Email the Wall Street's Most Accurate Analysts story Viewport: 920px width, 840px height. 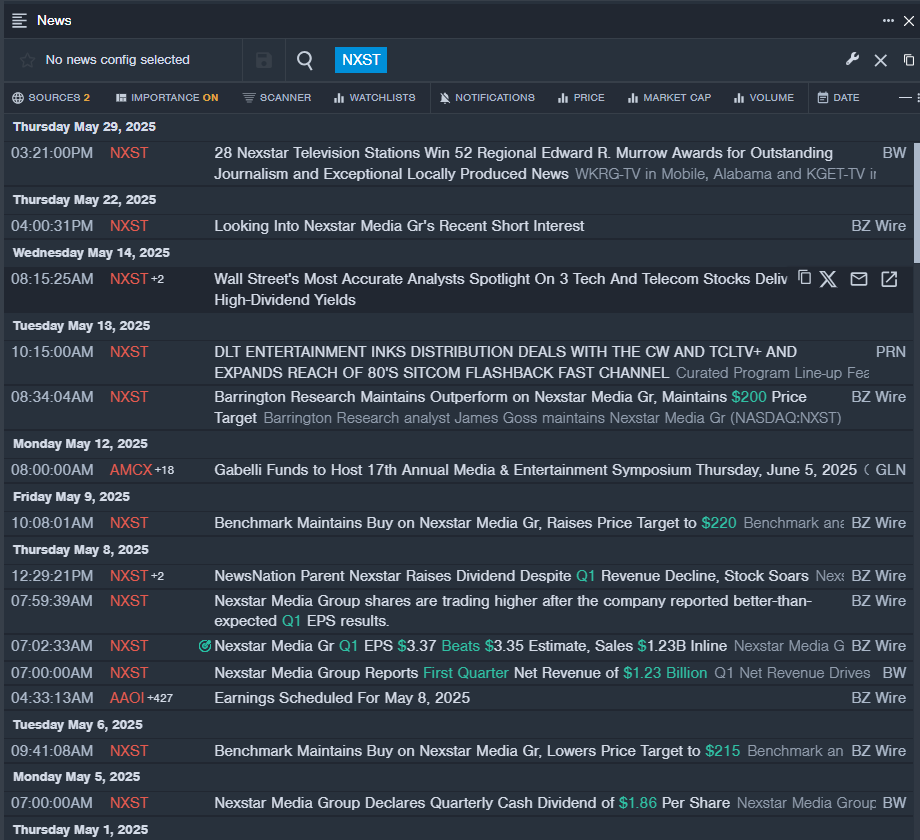tap(858, 279)
